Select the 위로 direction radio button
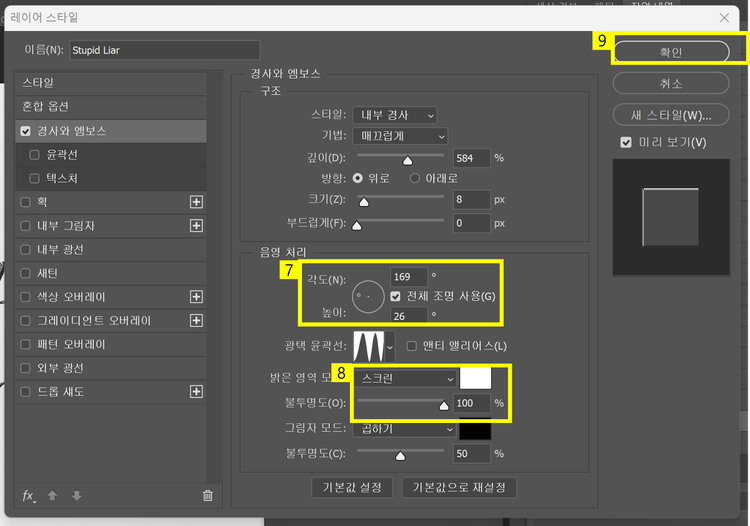750x526 pixels. [x=357, y=178]
